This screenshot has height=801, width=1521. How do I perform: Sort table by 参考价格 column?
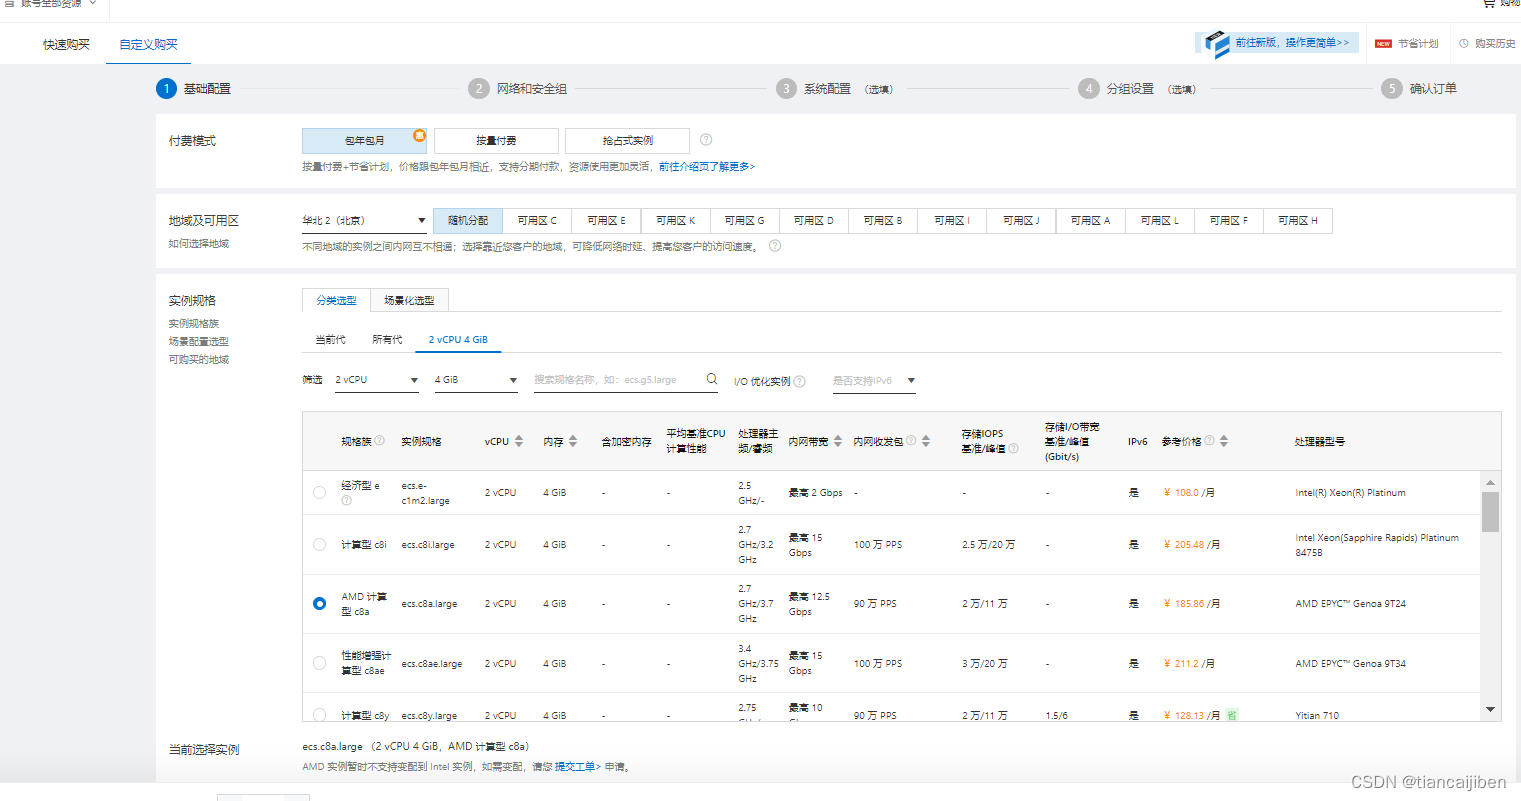pyautogui.click(x=1224, y=441)
